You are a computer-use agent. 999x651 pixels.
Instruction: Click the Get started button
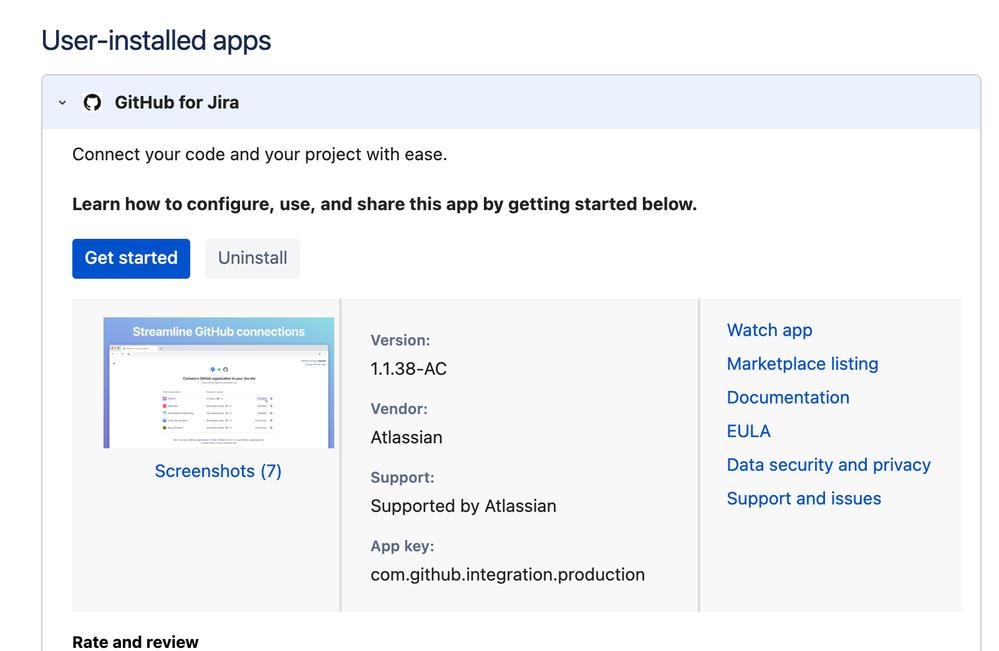(131, 258)
